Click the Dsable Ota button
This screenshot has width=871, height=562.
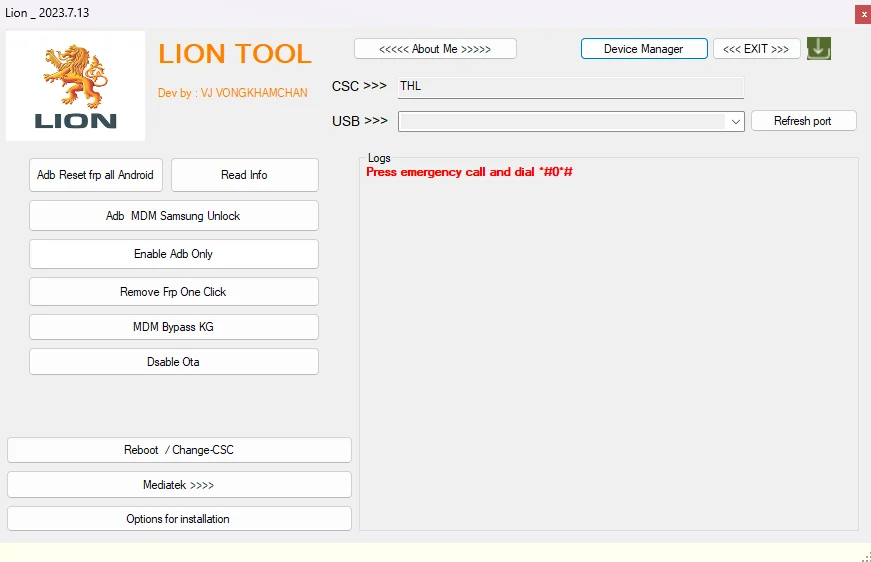tap(173, 362)
